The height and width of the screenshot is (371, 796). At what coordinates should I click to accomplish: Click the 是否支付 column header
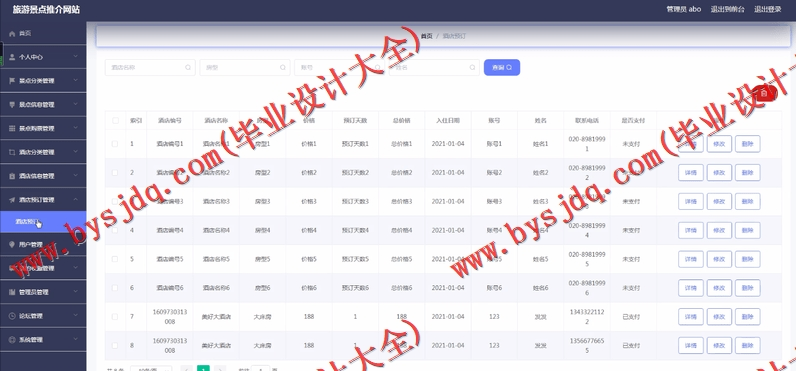[x=633, y=121]
